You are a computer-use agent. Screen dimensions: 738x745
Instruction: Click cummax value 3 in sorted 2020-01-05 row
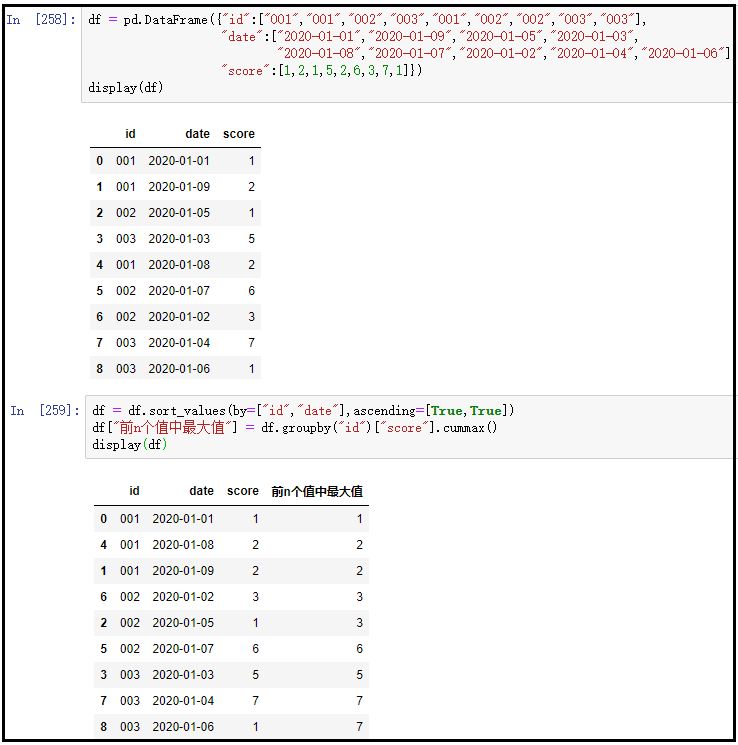click(x=359, y=622)
